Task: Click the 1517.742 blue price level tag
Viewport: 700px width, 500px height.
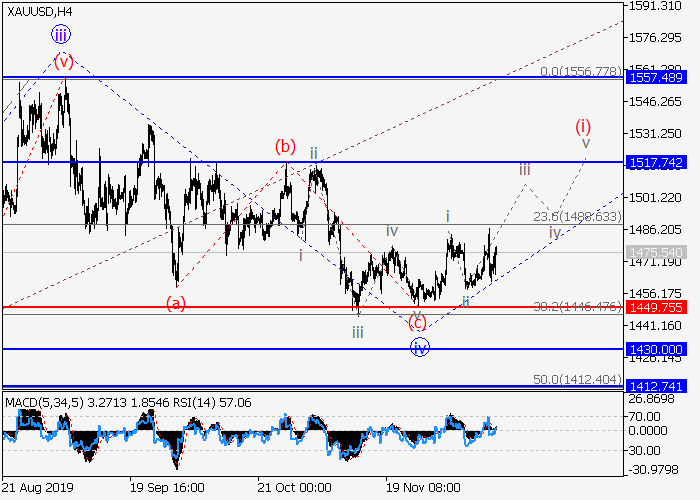Action: 654,162
